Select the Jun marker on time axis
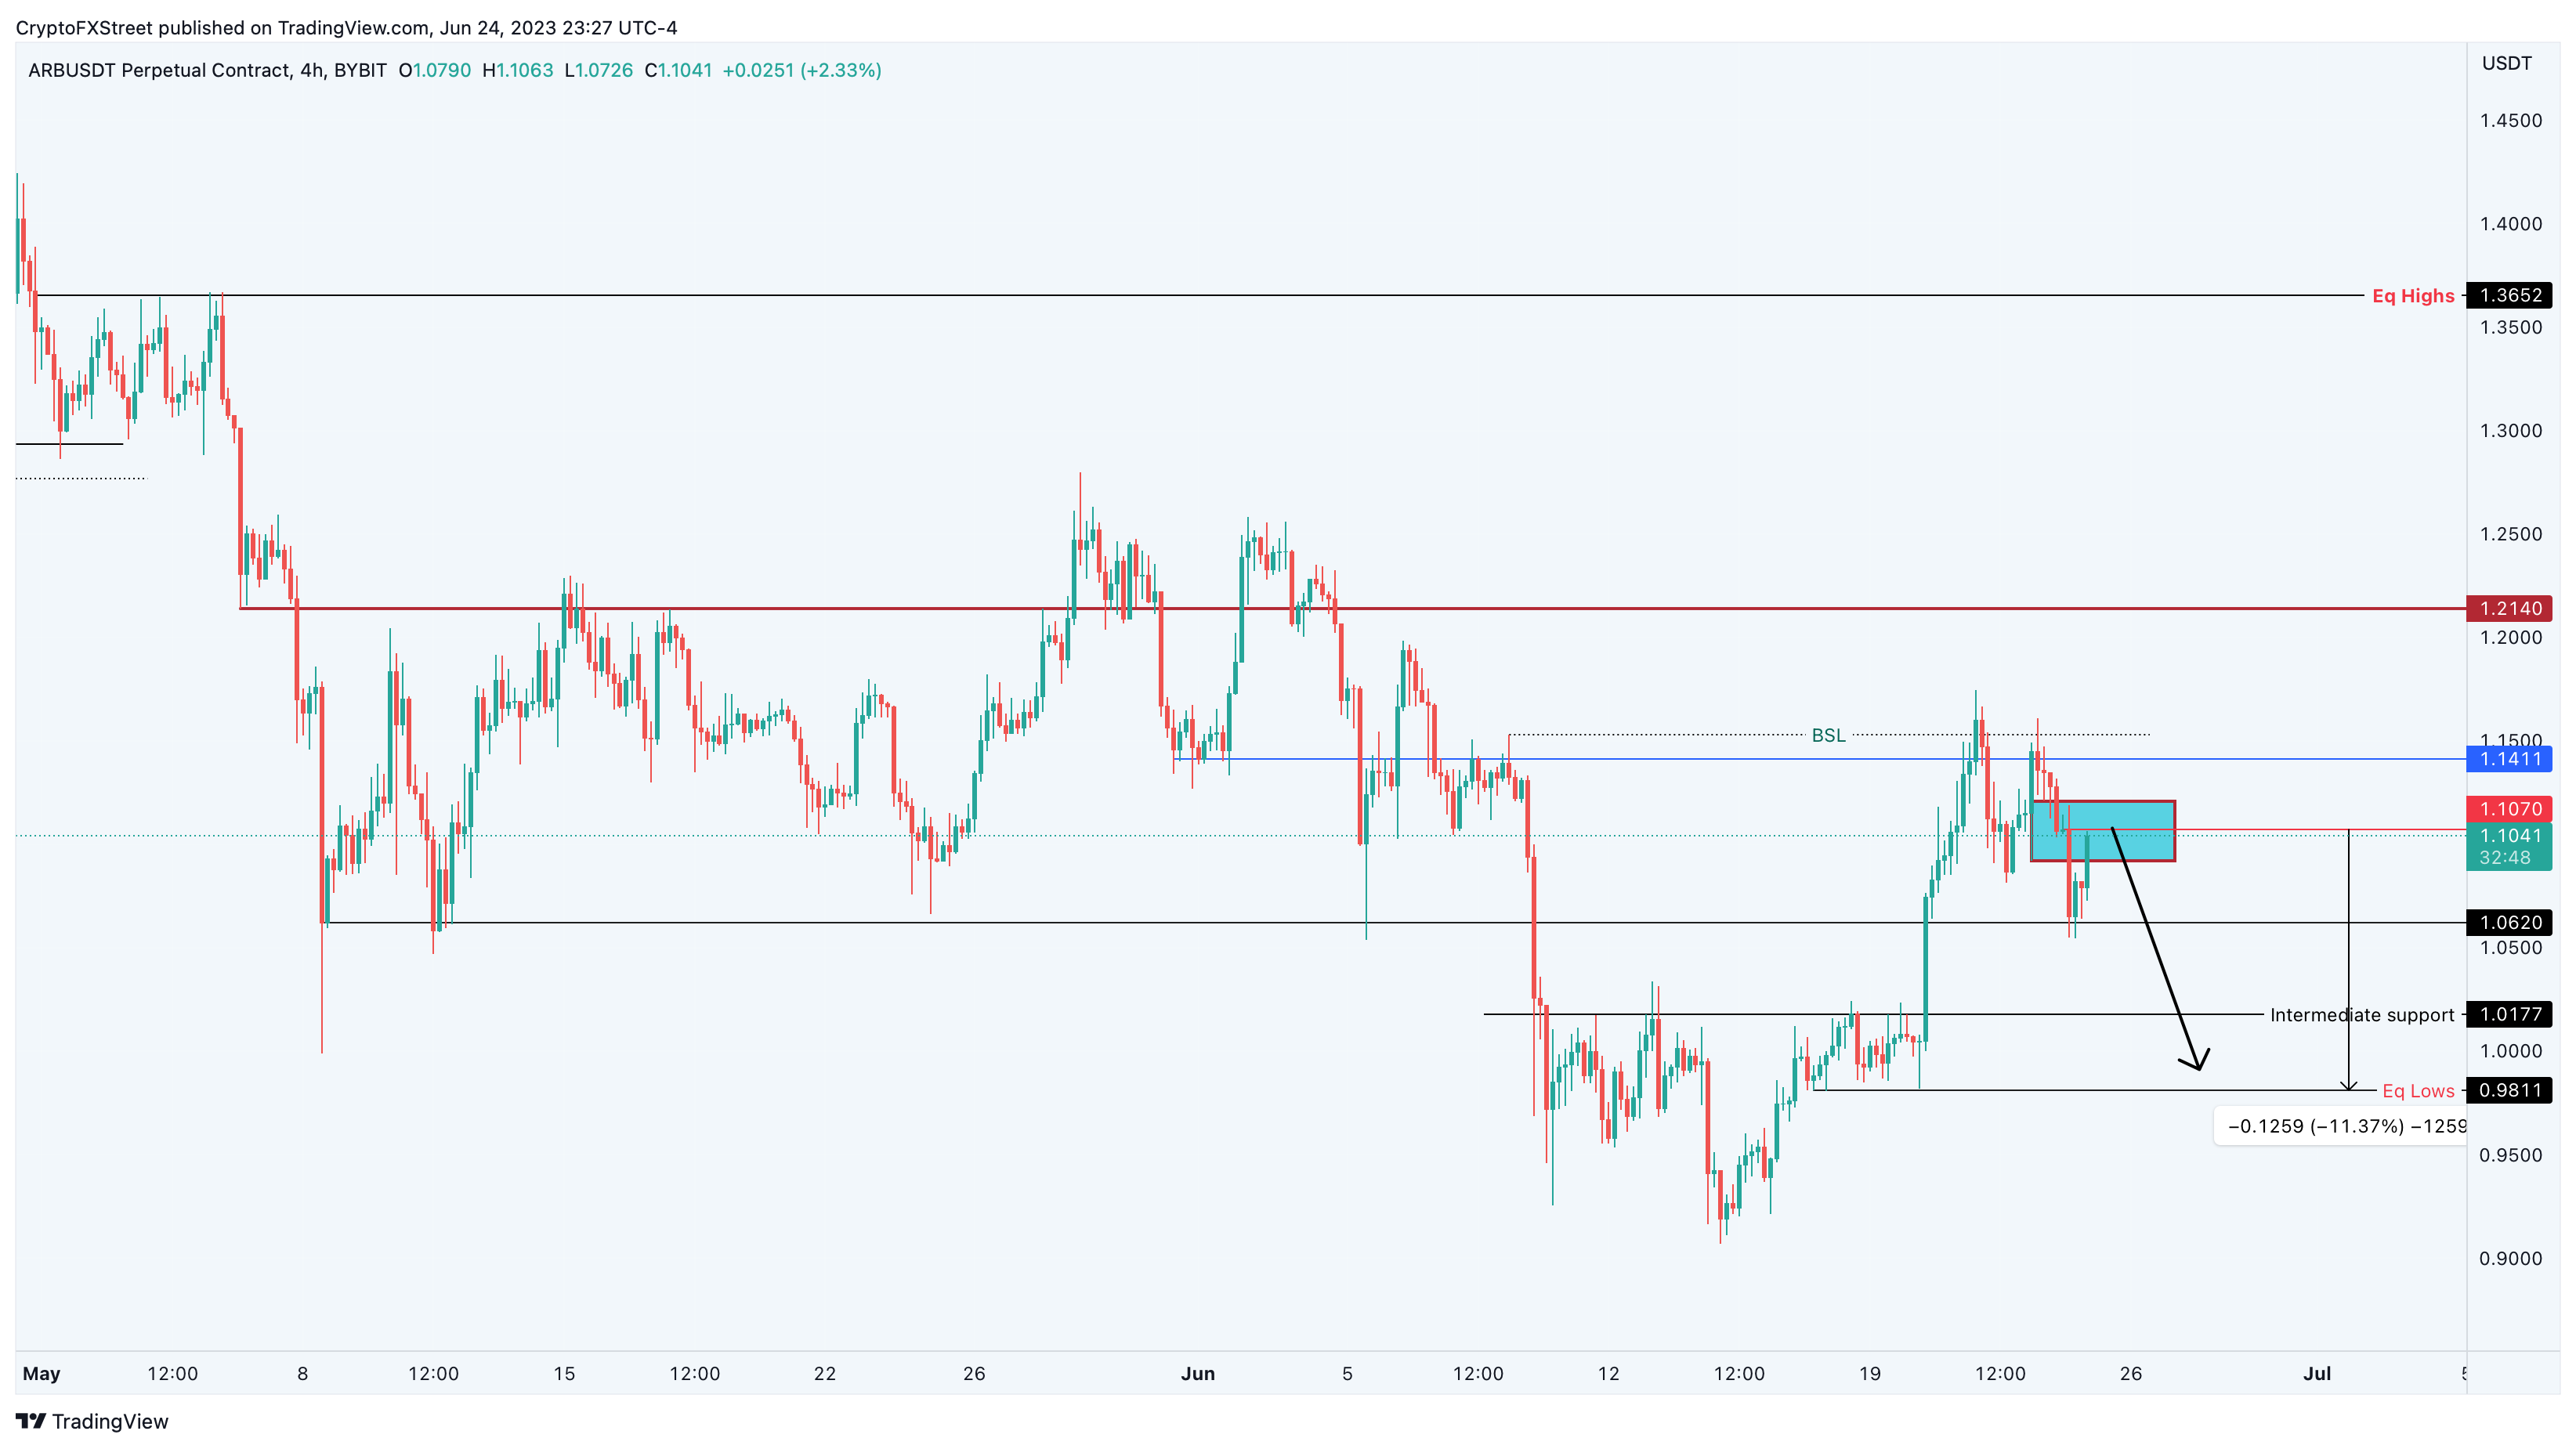2576x1449 pixels. pyautogui.click(x=1198, y=1373)
